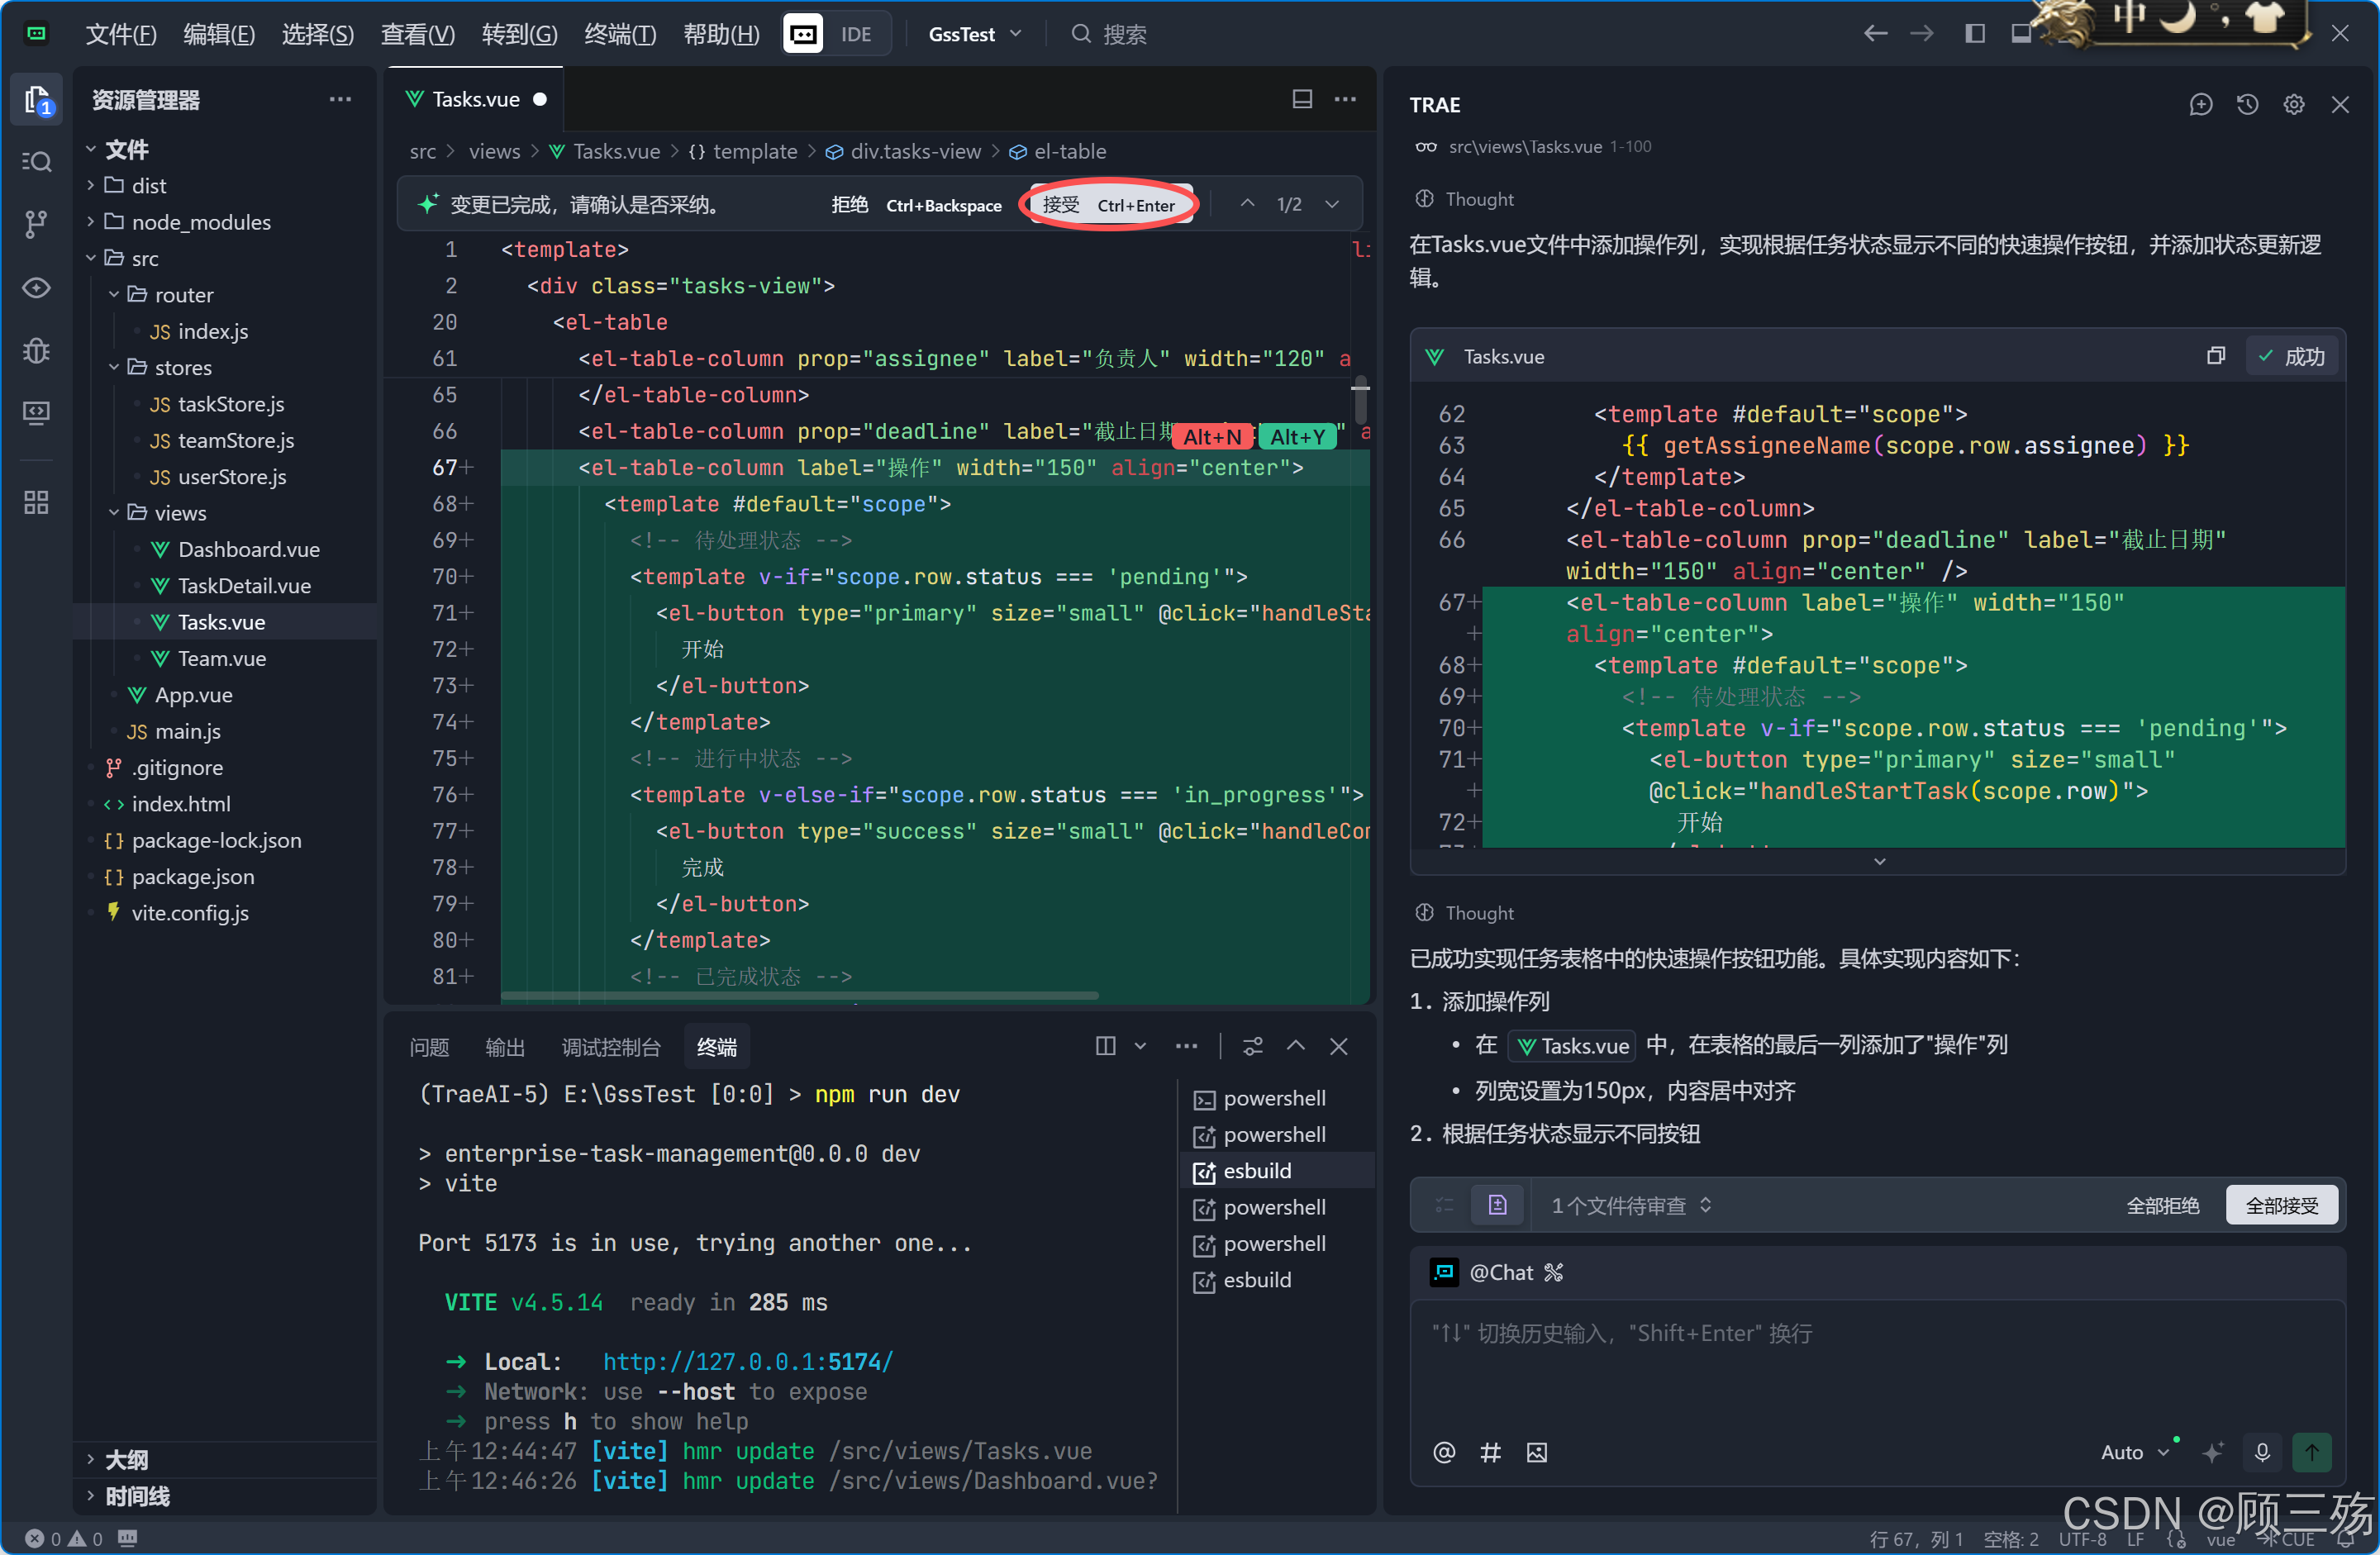Expand the 大纲 outline section
Screen dimensions: 2380x1555
(126, 1459)
